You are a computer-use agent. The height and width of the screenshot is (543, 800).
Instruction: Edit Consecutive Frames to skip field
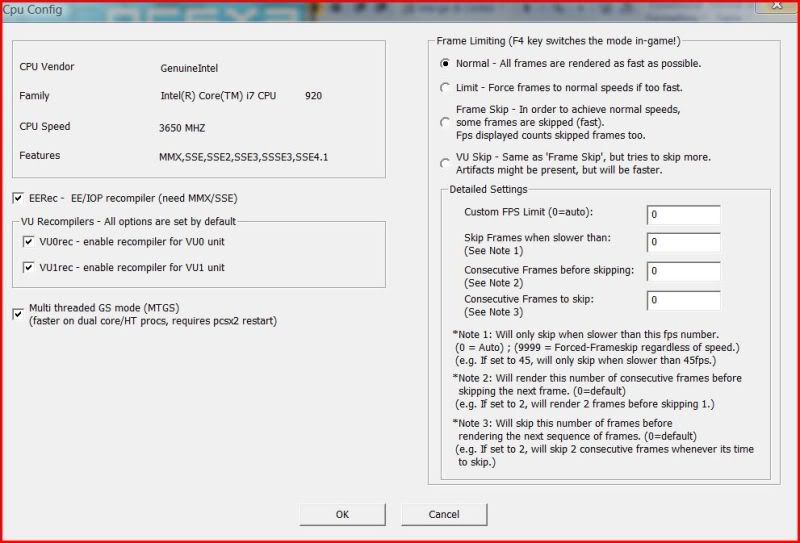(684, 300)
